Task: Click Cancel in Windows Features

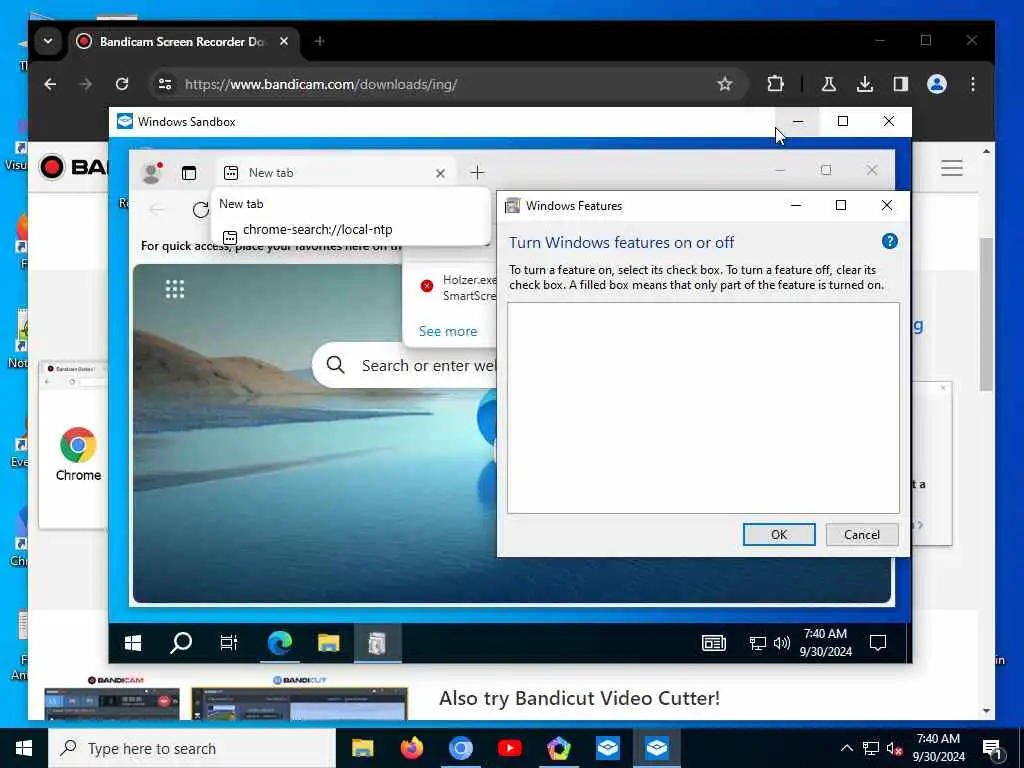Action: coord(861,534)
